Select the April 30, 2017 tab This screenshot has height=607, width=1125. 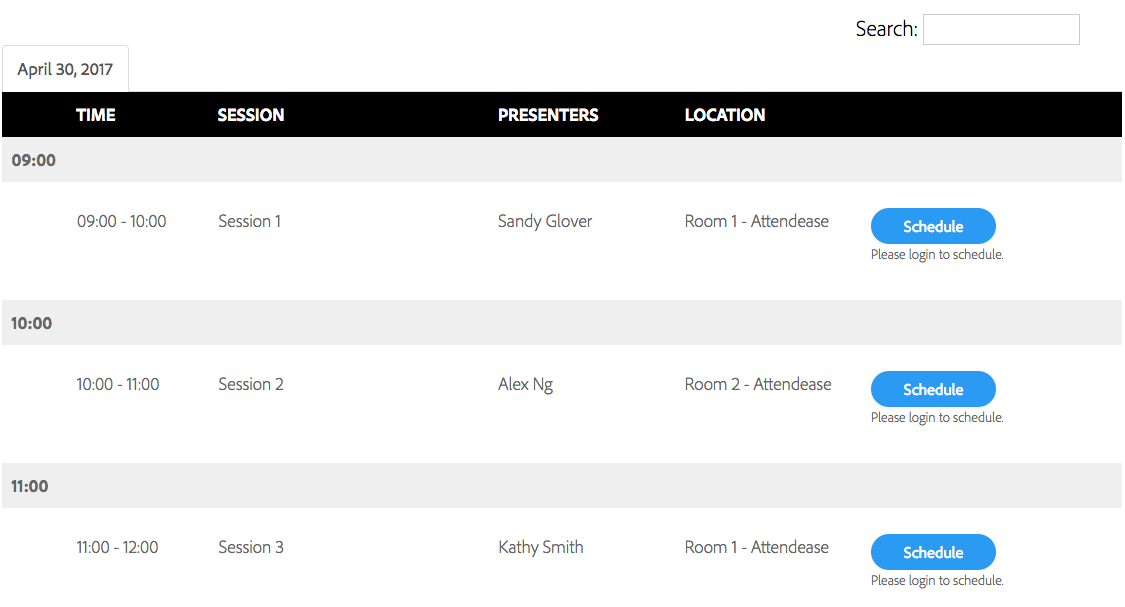65,70
